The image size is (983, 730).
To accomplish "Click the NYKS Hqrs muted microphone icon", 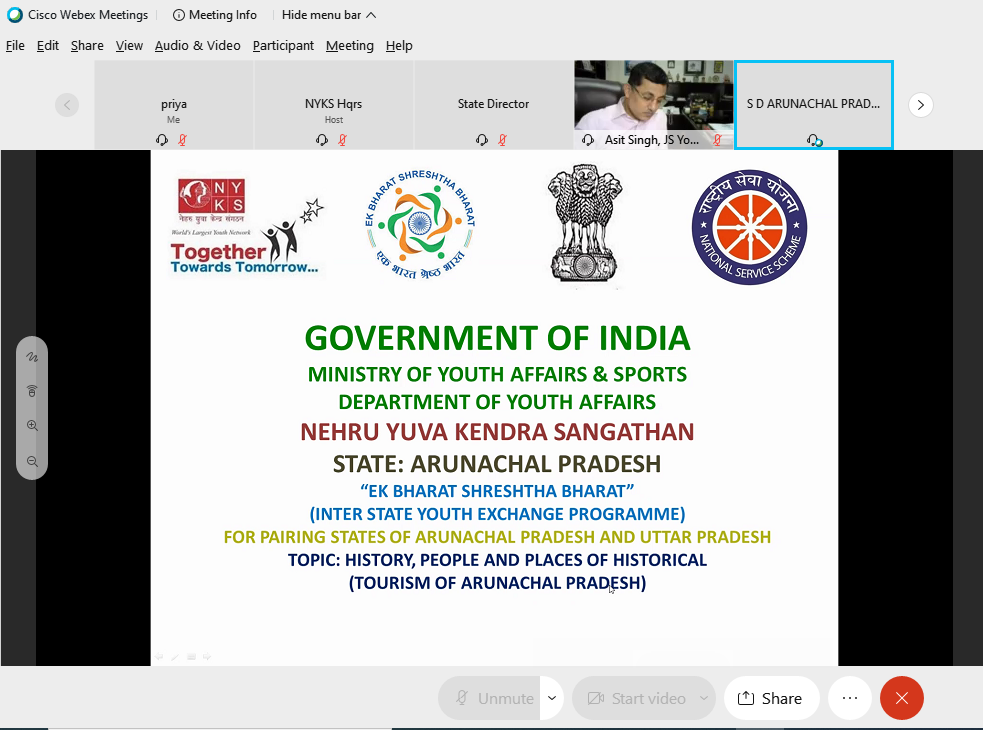I will (x=342, y=140).
